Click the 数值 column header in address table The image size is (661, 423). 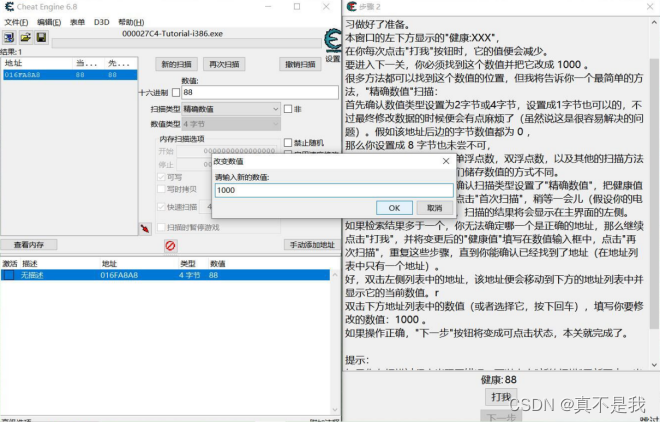(218, 264)
